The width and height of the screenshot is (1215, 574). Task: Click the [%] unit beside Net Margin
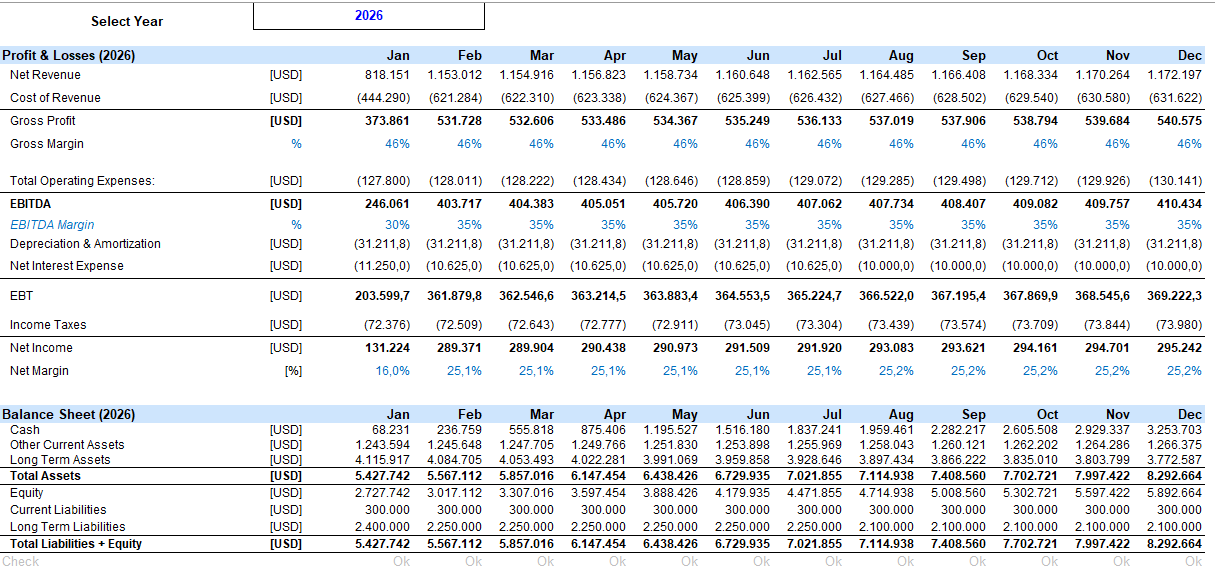click(x=294, y=371)
